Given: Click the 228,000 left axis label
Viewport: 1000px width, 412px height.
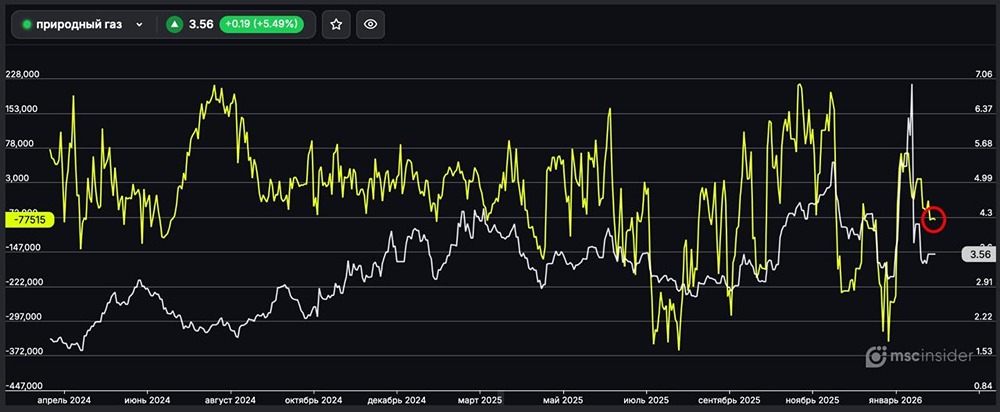Looking at the screenshot, I should coord(23,75).
